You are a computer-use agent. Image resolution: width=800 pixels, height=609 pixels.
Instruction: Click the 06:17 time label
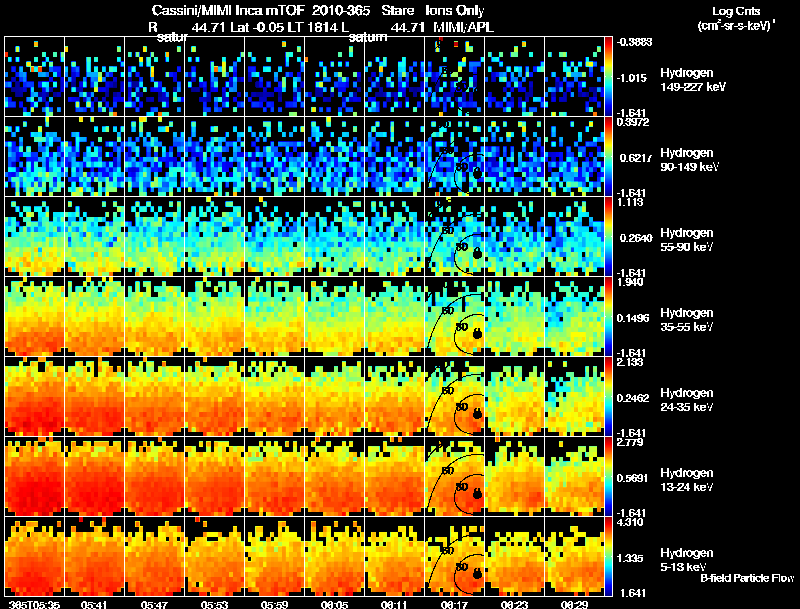point(454,604)
